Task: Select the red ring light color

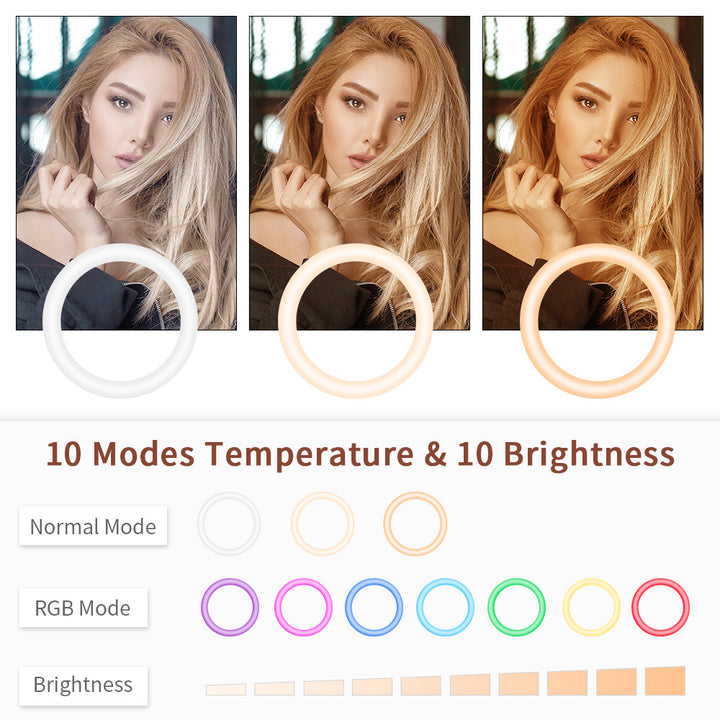Action: 661,607
